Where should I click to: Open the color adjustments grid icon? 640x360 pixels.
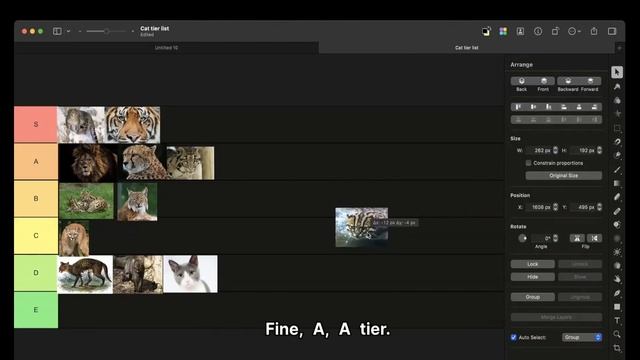click(x=503, y=31)
